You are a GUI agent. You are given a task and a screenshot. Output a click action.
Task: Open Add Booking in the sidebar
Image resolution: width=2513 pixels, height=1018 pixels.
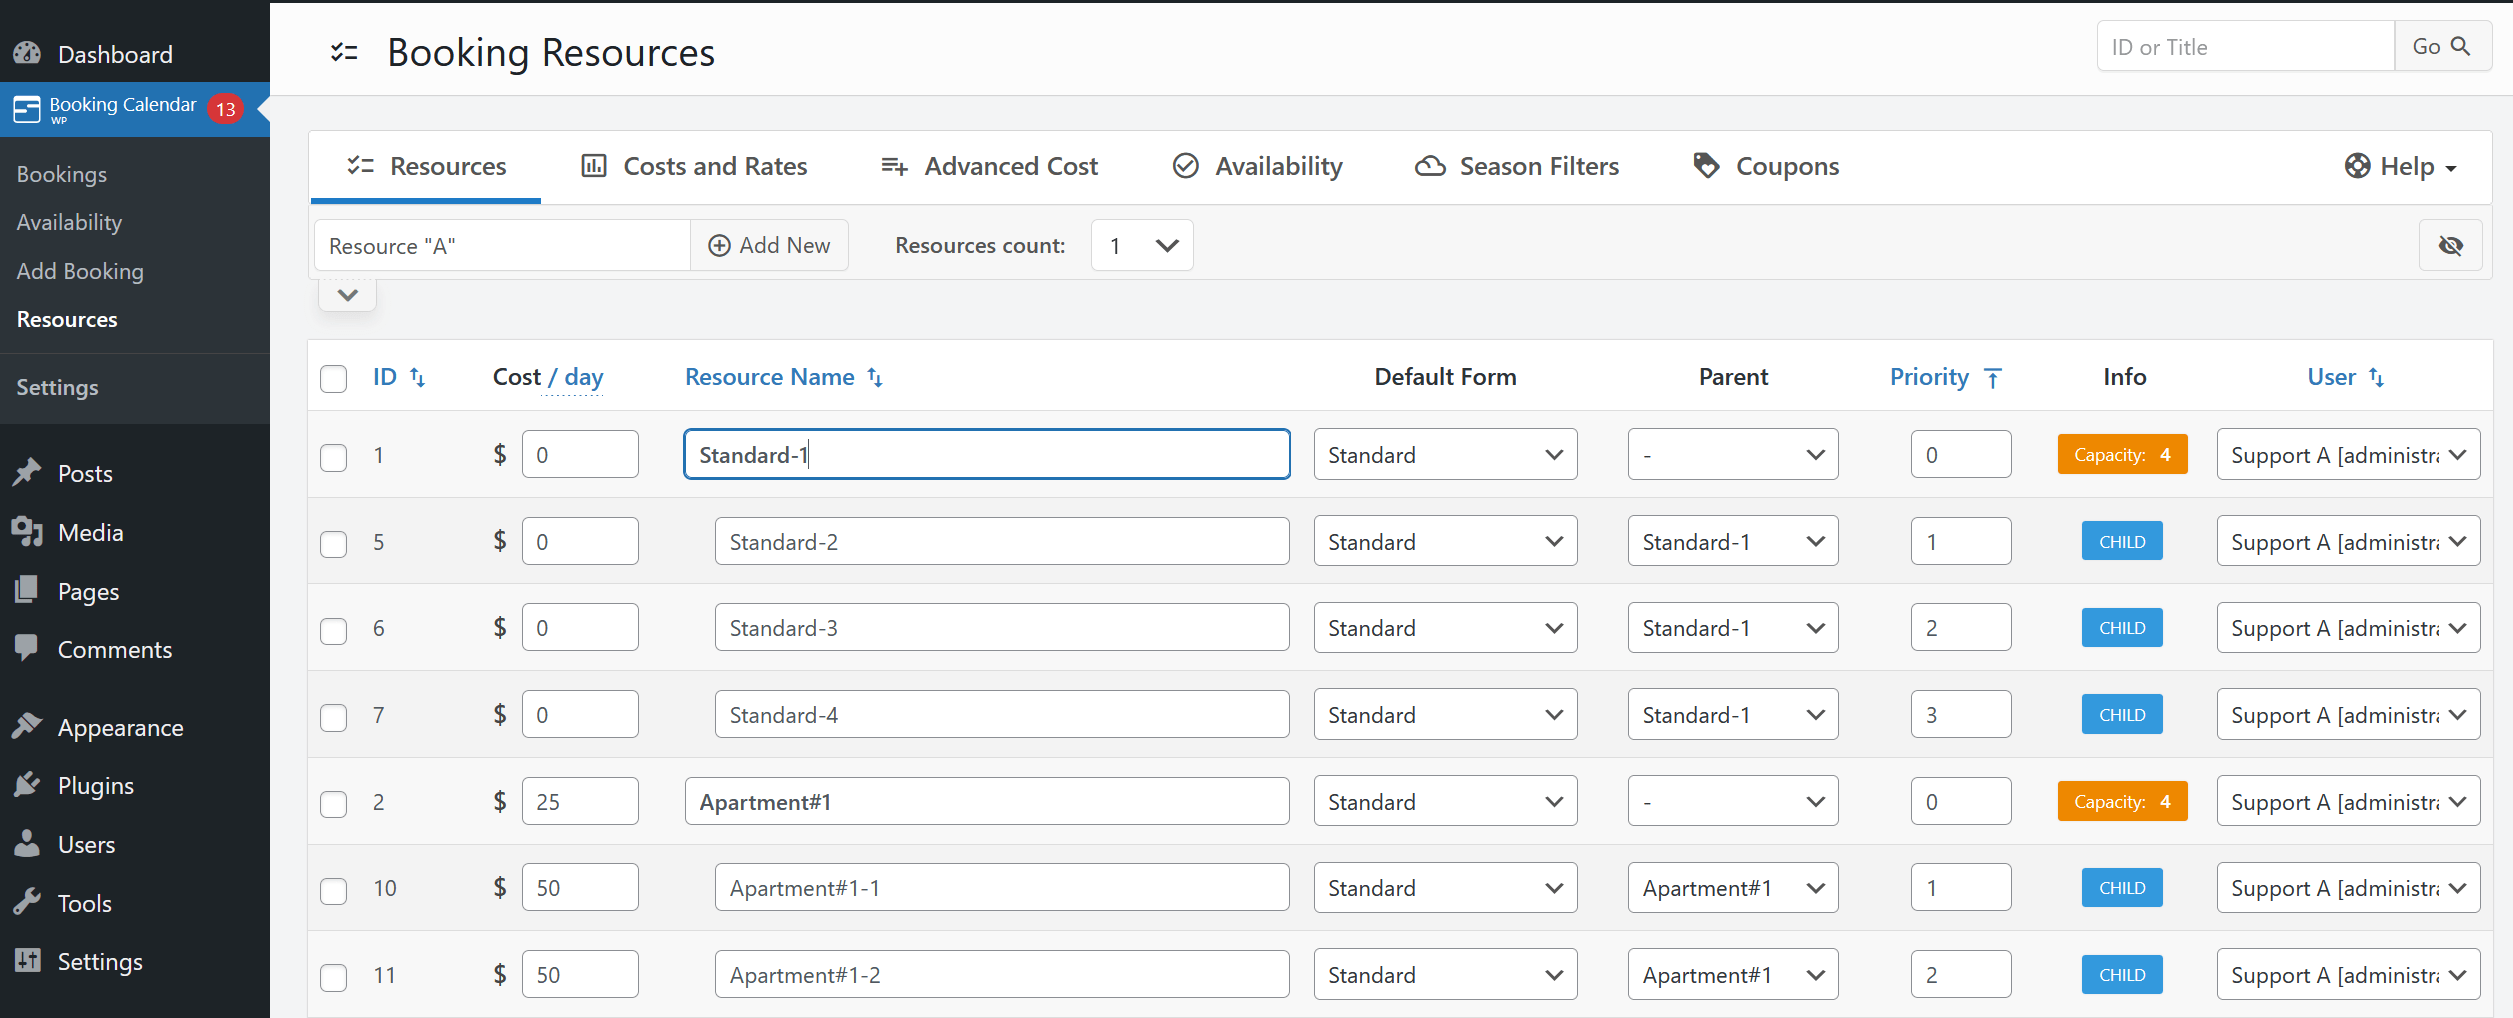(x=80, y=271)
